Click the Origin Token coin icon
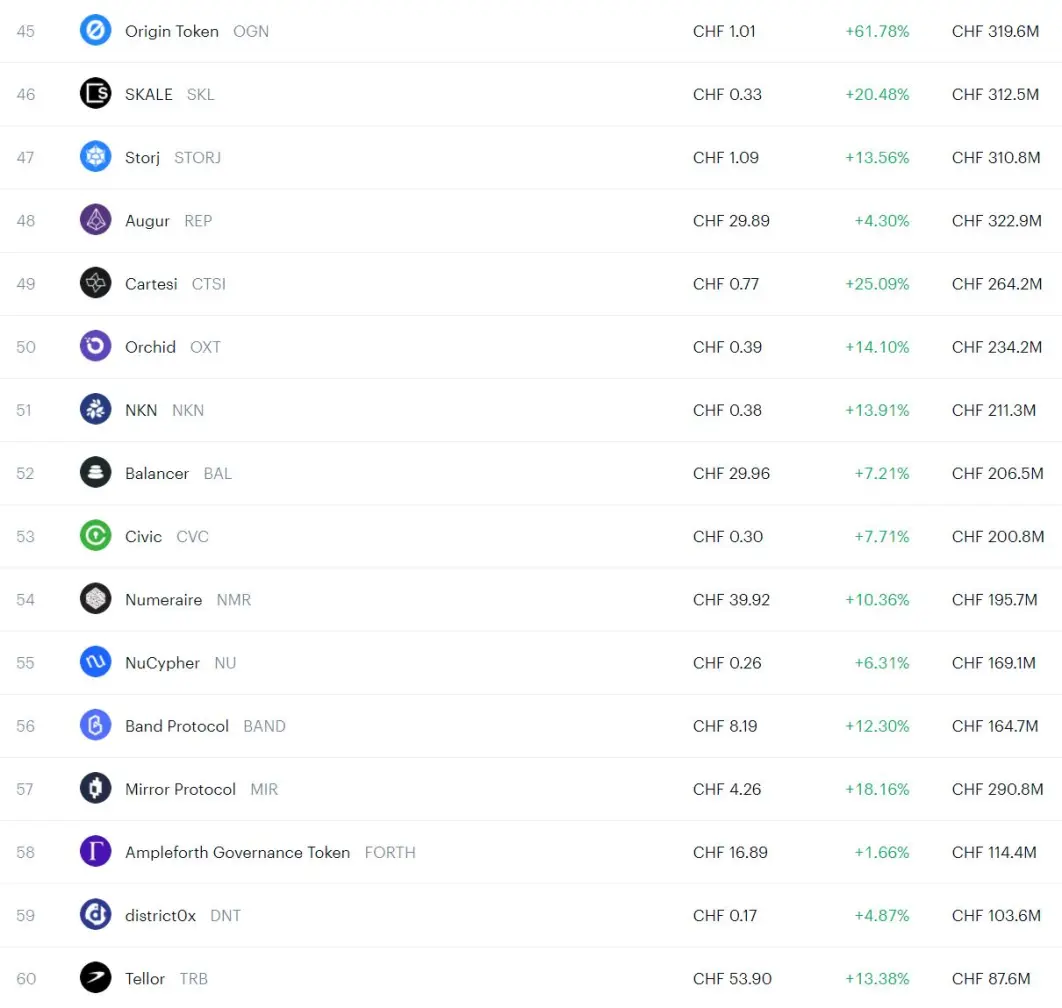Image resolution: width=1062 pixels, height=1008 pixels. point(95,30)
